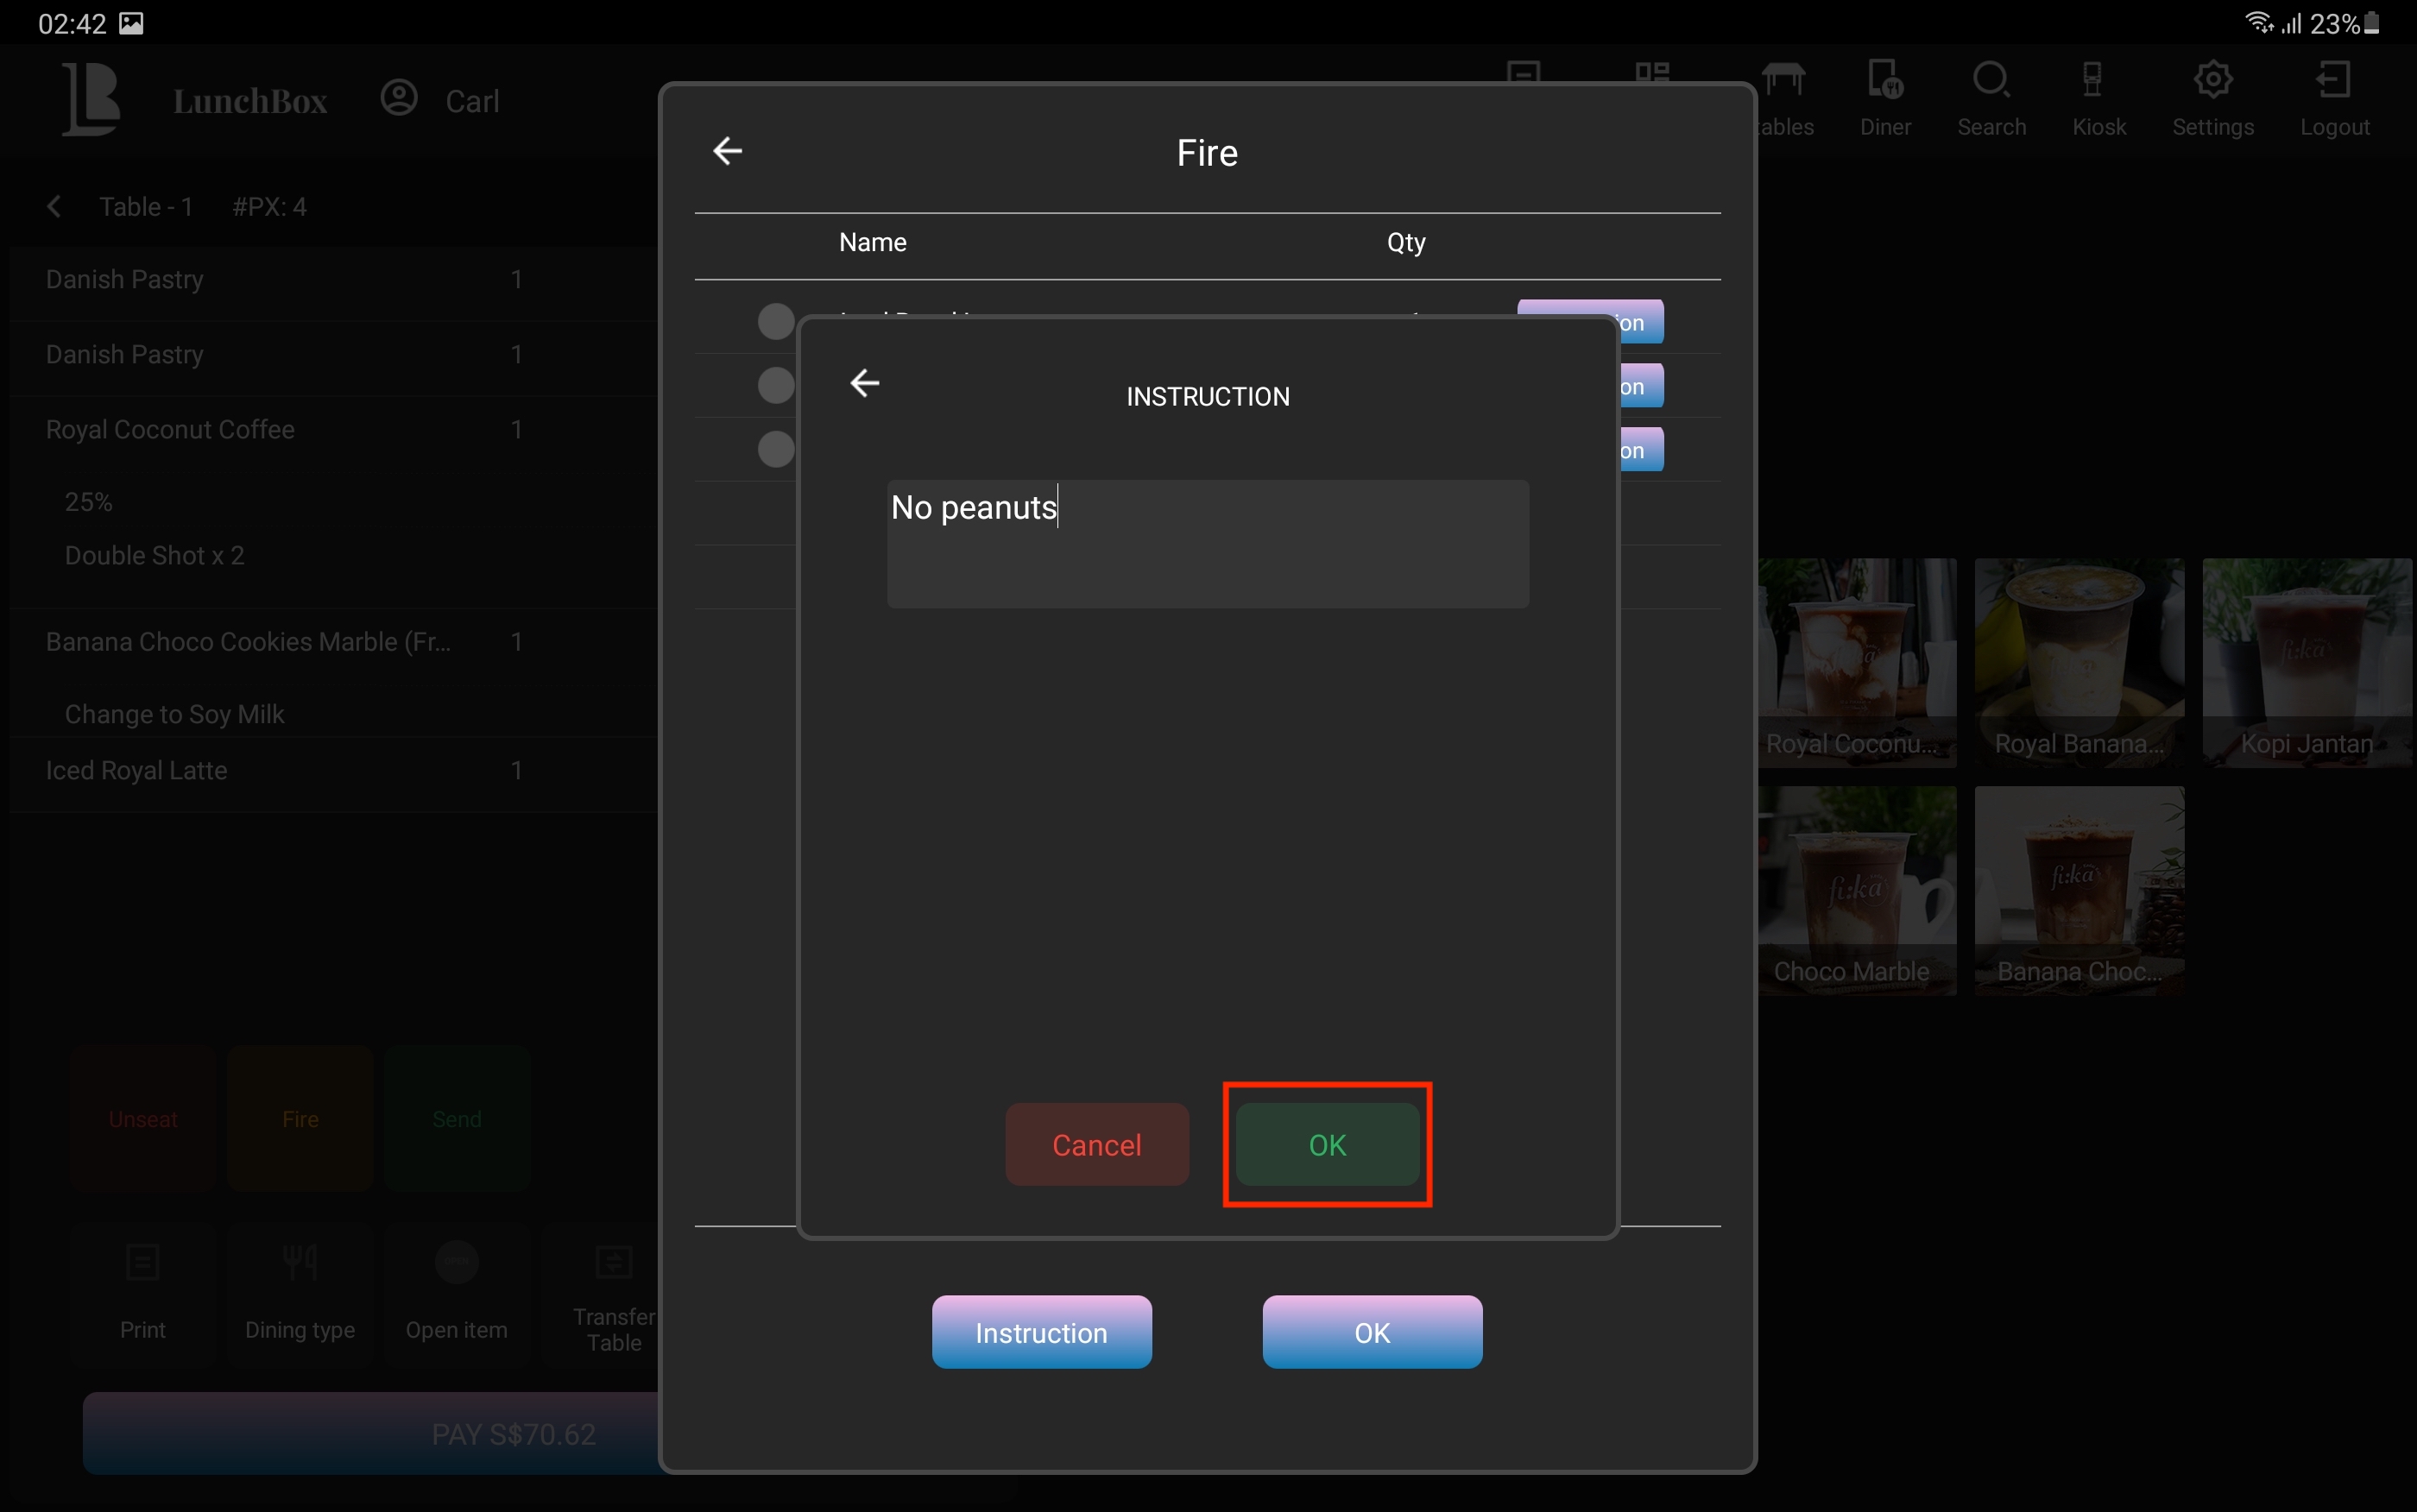
Task: Select the second item radio circle
Action: point(775,386)
